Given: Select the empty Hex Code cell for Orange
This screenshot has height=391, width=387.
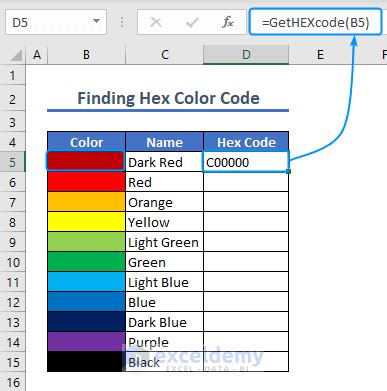Looking at the screenshot, I should (246, 202).
